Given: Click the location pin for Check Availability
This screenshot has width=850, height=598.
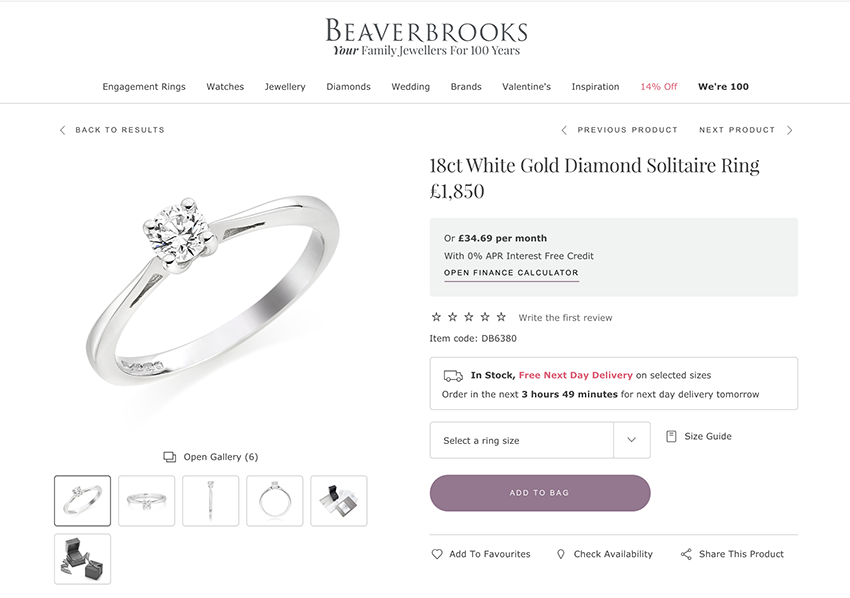Looking at the screenshot, I should (x=559, y=554).
